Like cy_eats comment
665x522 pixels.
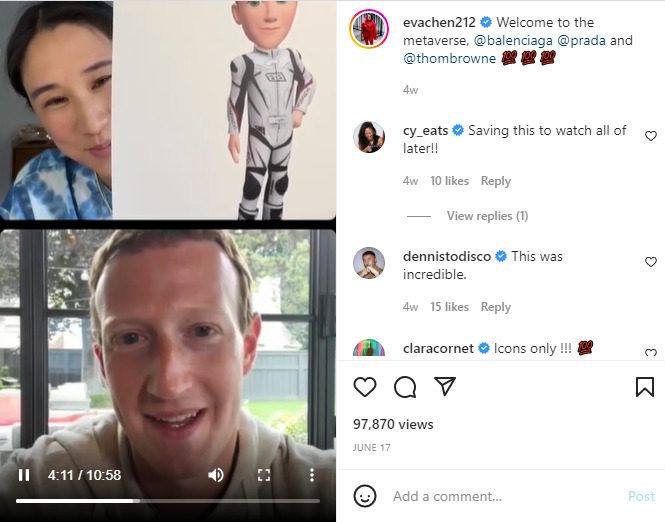[x=651, y=136]
